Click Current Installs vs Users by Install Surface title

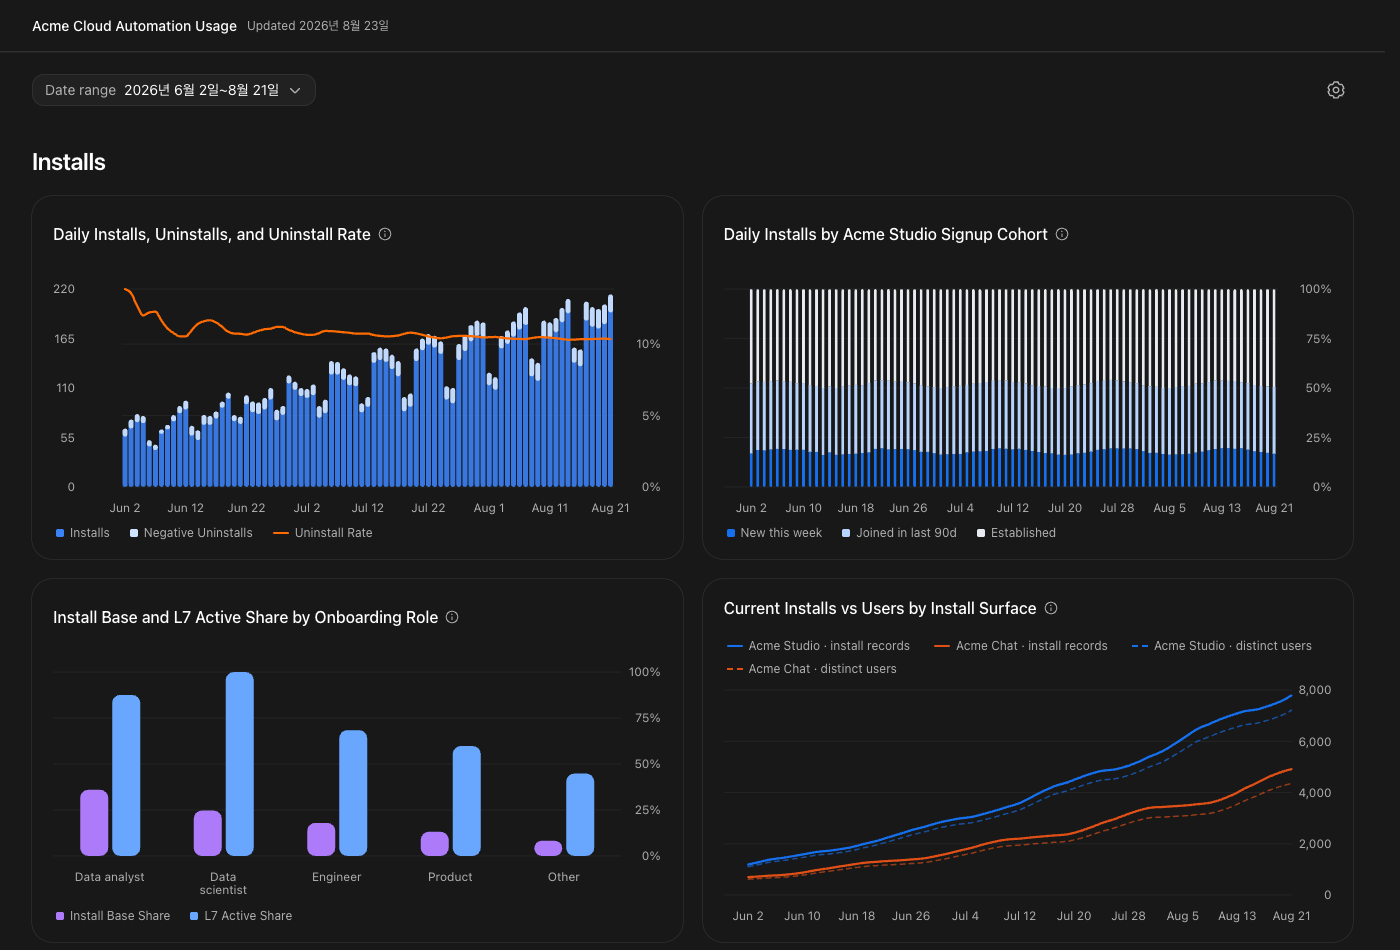tap(880, 608)
